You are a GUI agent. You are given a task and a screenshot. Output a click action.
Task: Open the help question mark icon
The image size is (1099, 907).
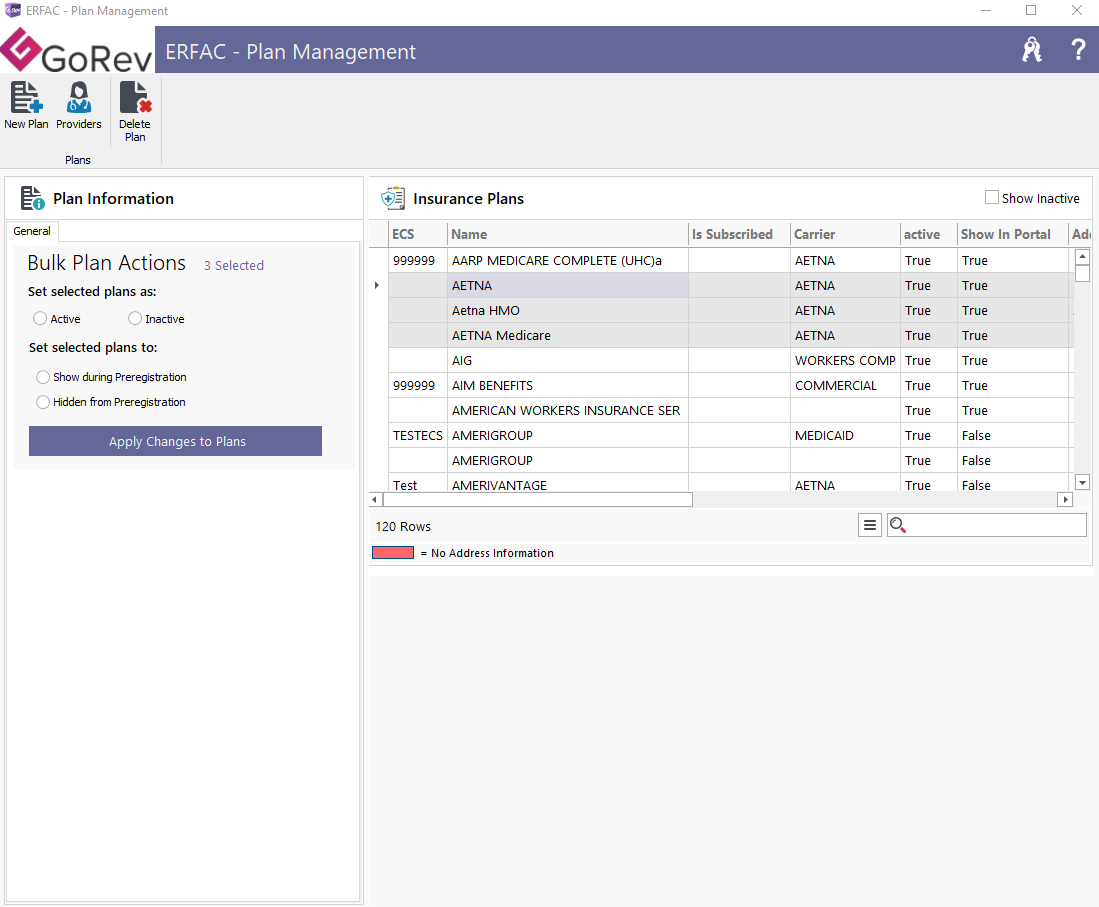(x=1078, y=50)
